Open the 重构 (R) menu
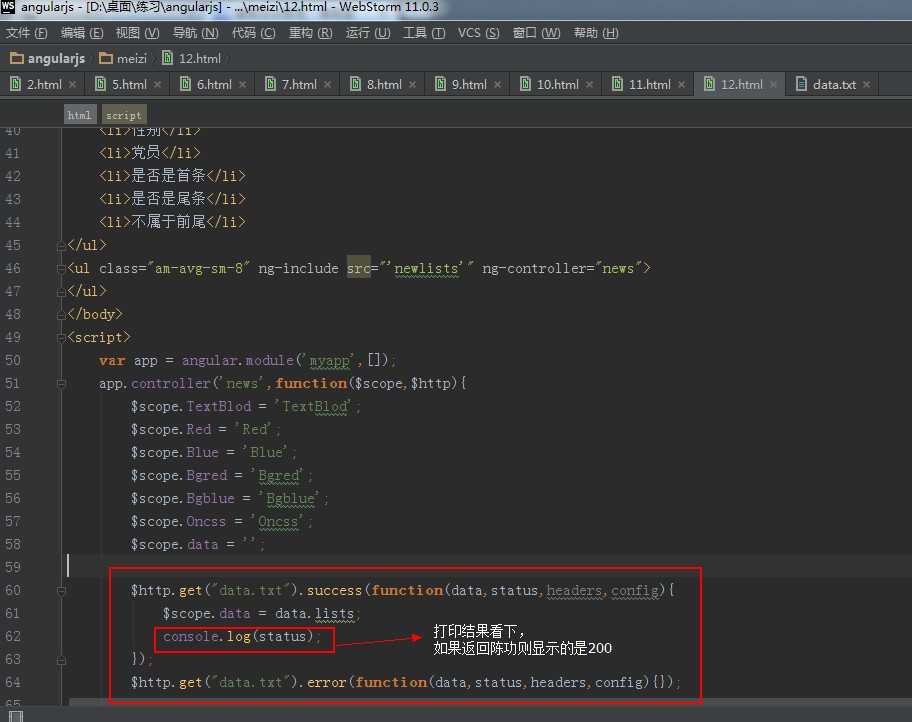 click(311, 33)
